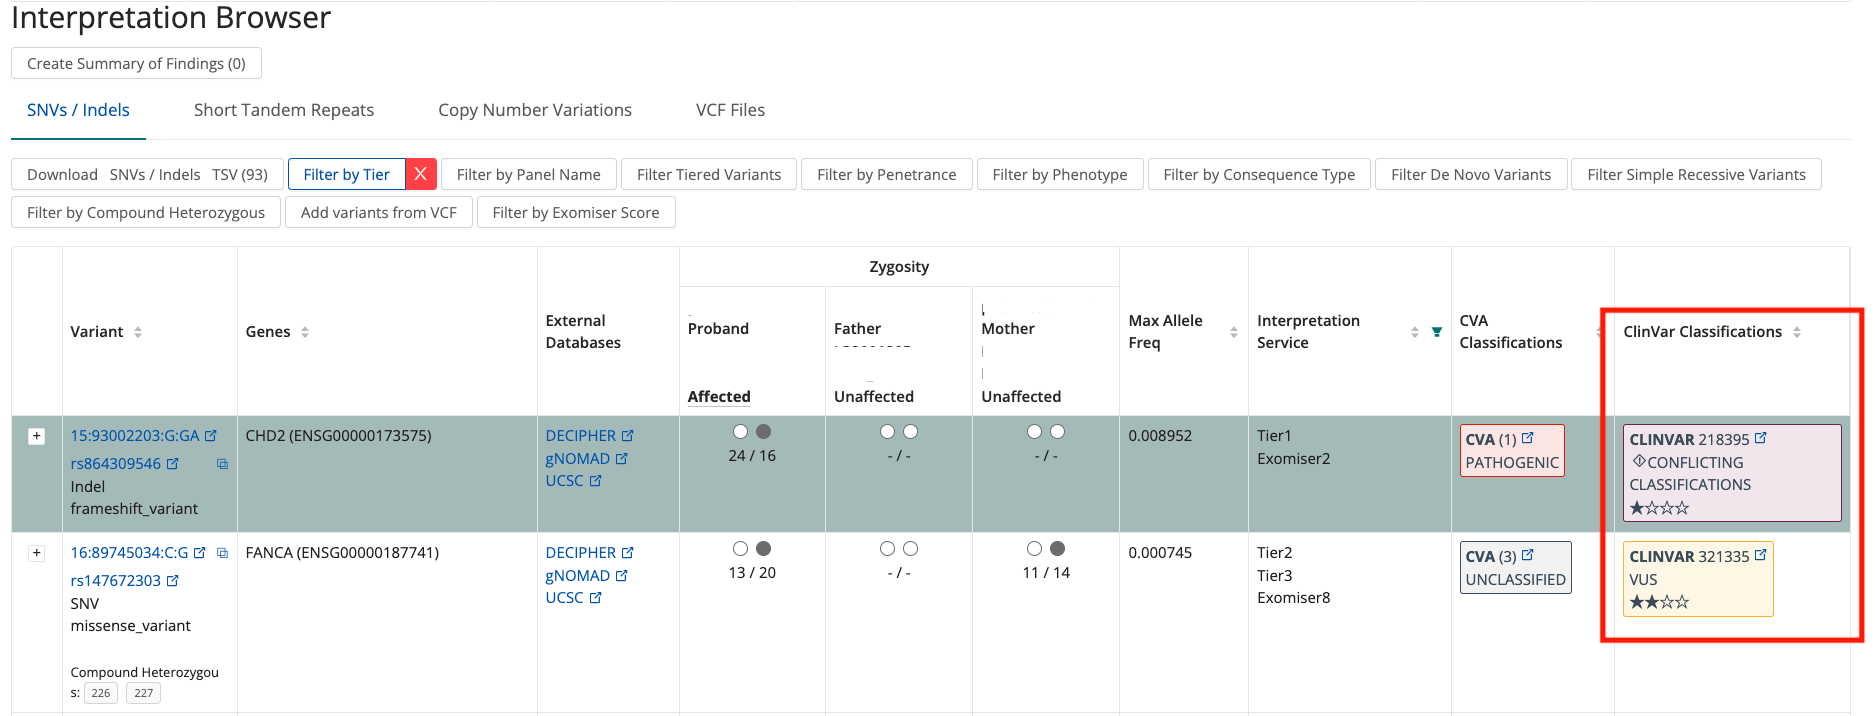Open external link icon beside rs147672303

click(x=173, y=580)
